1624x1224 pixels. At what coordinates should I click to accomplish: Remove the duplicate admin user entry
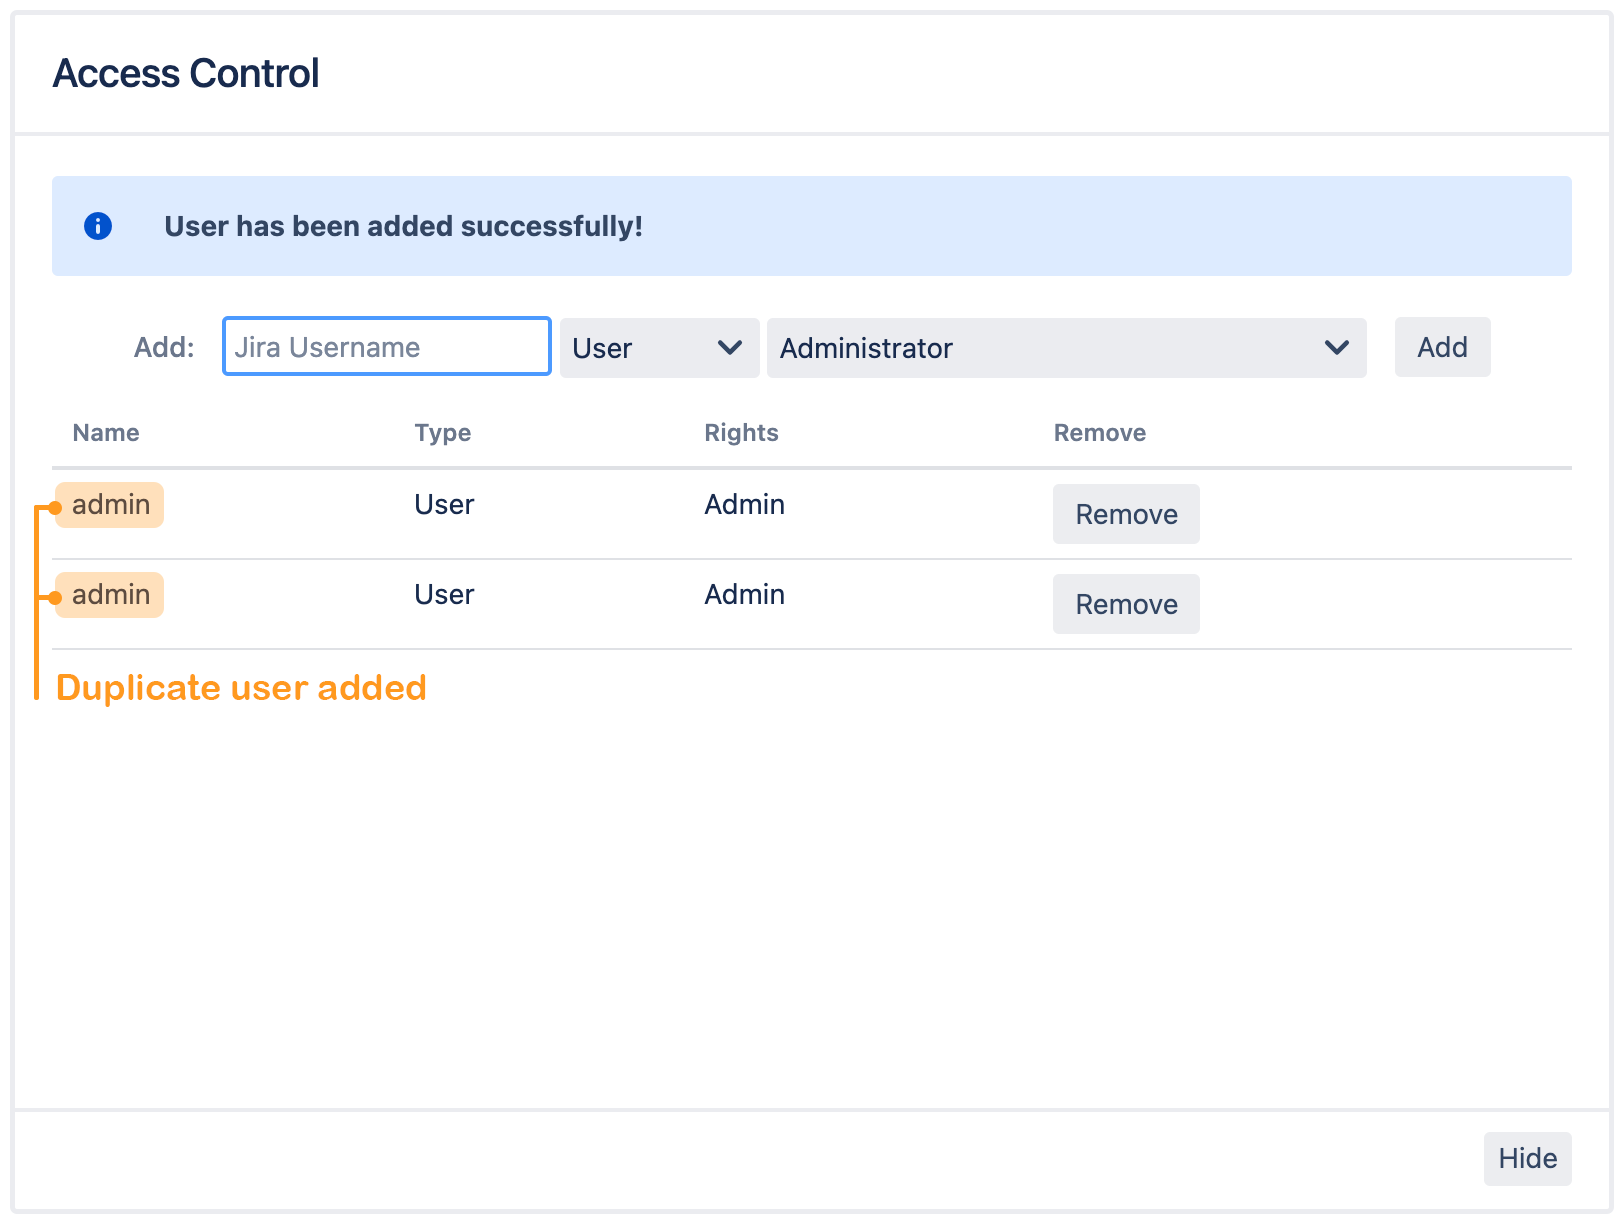pyautogui.click(x=1126, y=604)
